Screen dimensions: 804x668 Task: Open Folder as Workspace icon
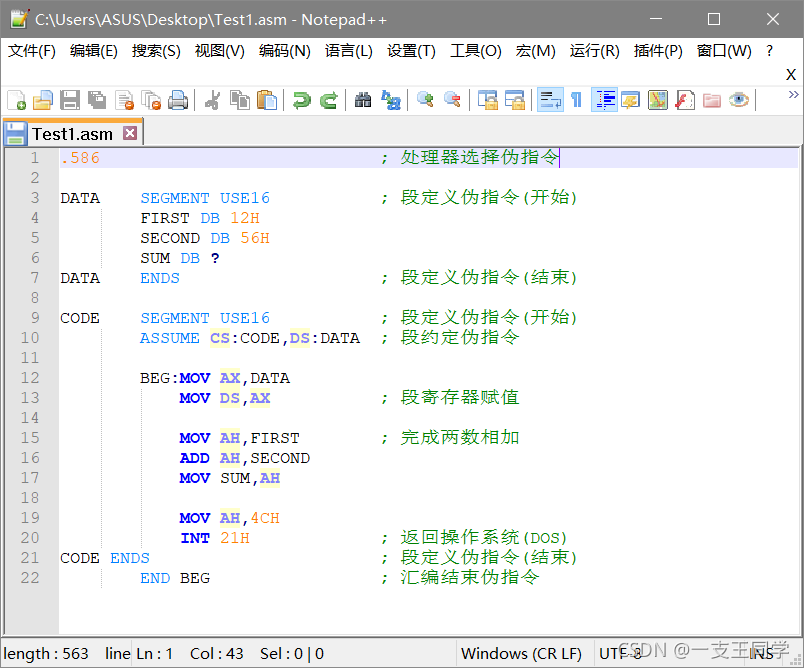(x=712, y=100)
